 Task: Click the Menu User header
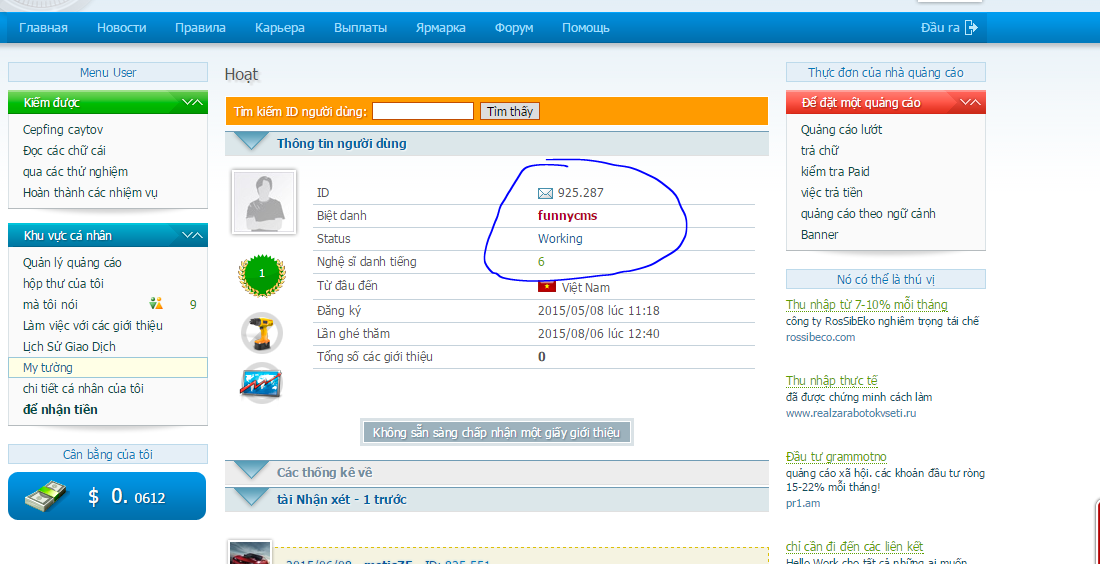[108, 72]
